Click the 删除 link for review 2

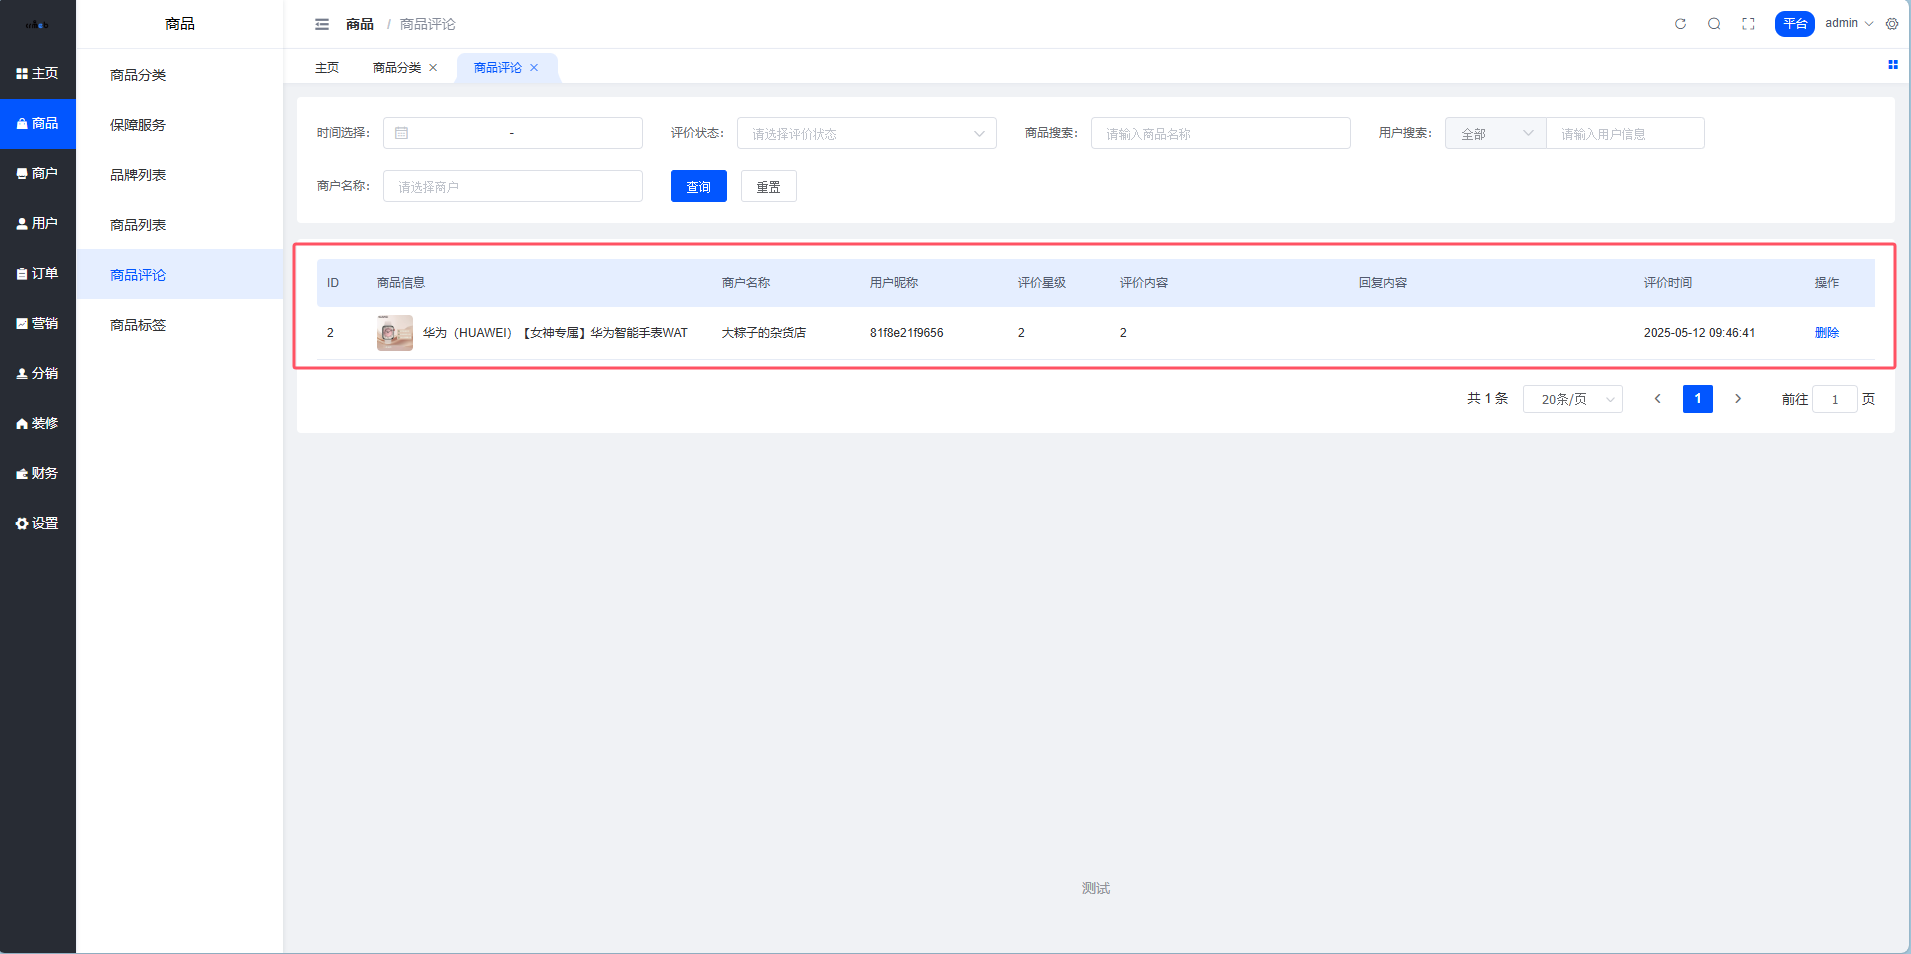[x=1826, y=333]
